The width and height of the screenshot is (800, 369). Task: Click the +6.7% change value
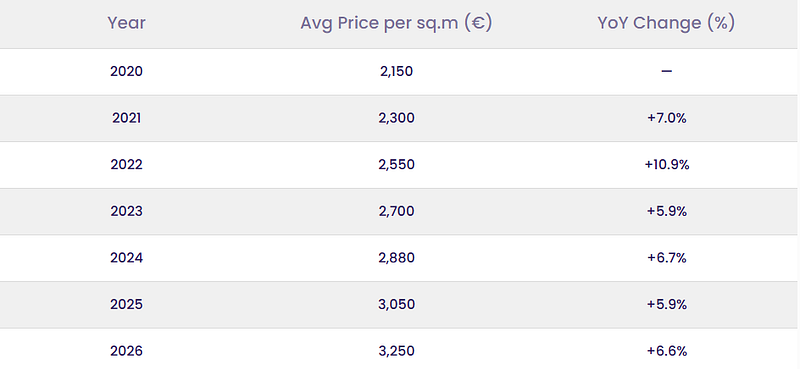[666, 258]
